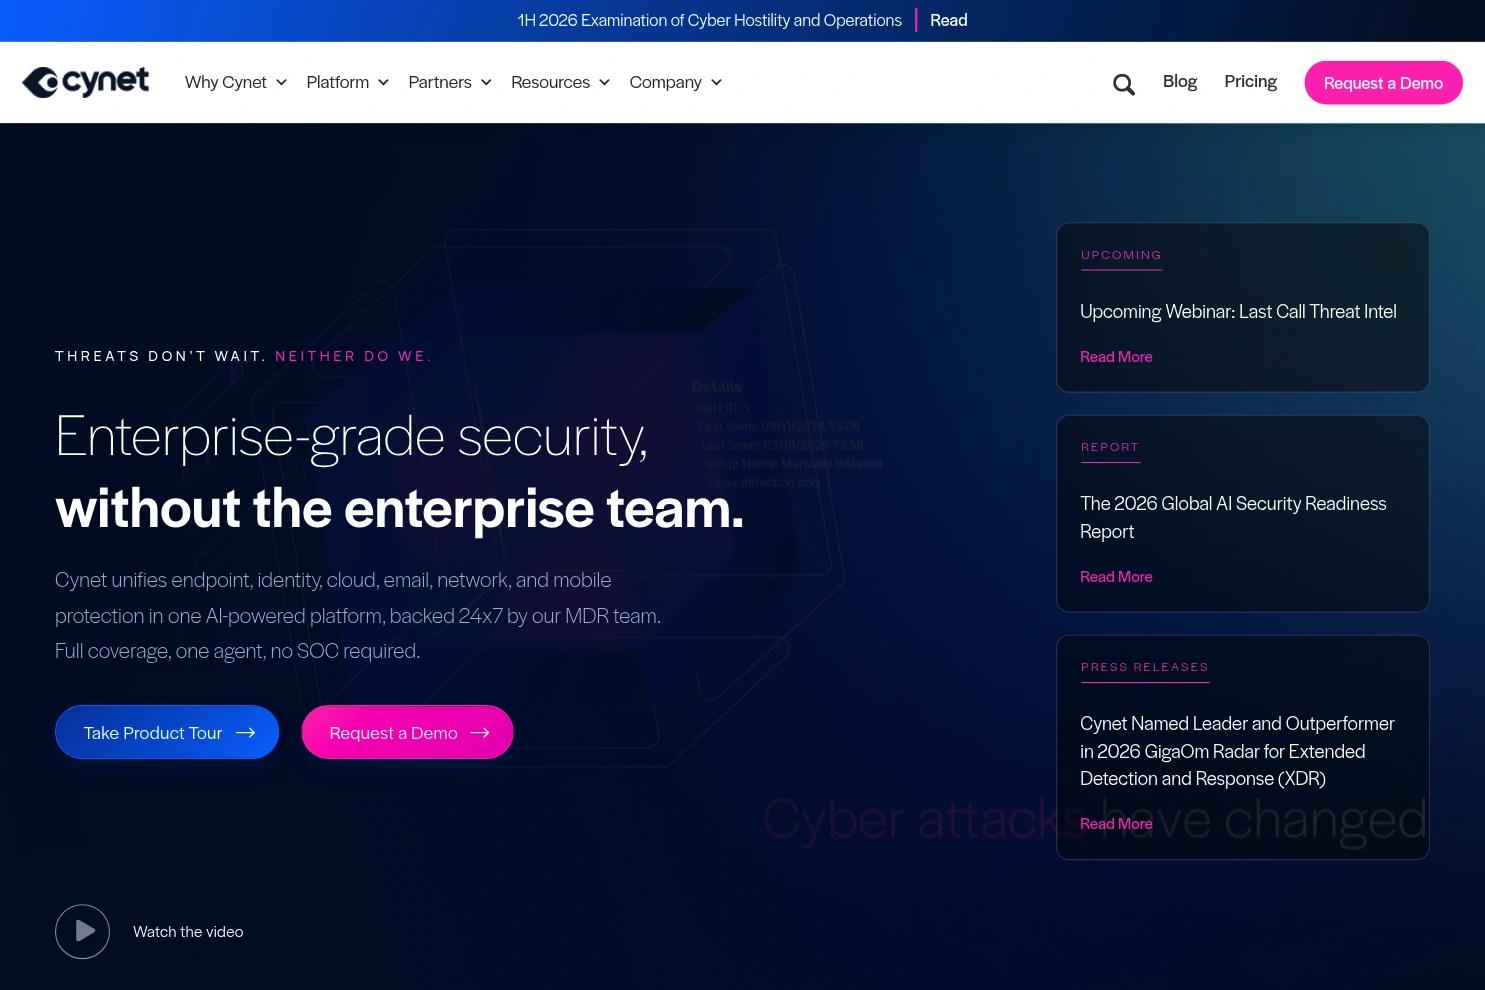Open the Pricing page
Screen dimensions: 1485x990
tap(1250, 81)
